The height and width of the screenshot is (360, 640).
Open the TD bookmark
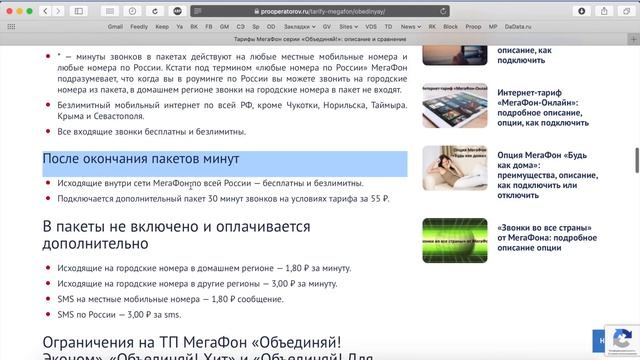coord(388,27)
